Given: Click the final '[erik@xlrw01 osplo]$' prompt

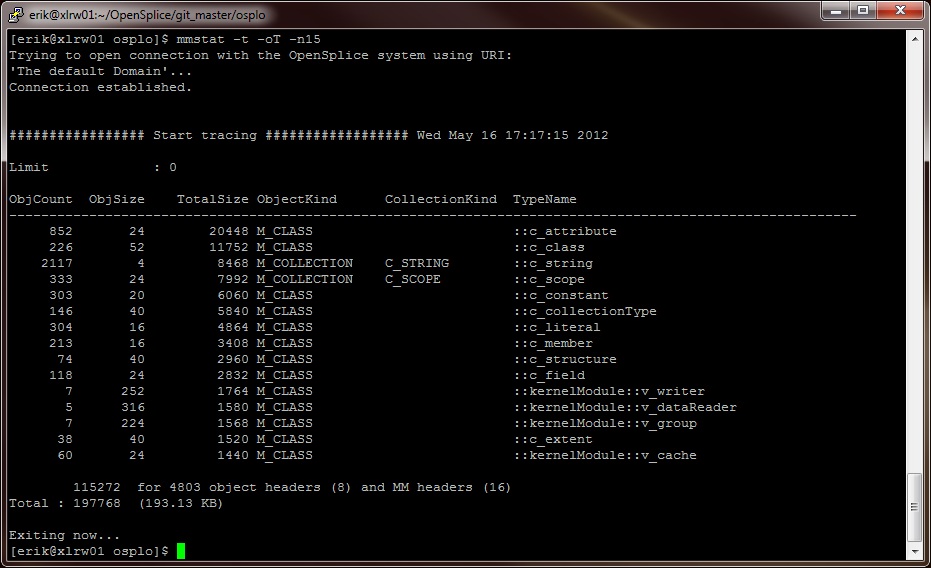Looking at the screenshot, I should point(89,551).
